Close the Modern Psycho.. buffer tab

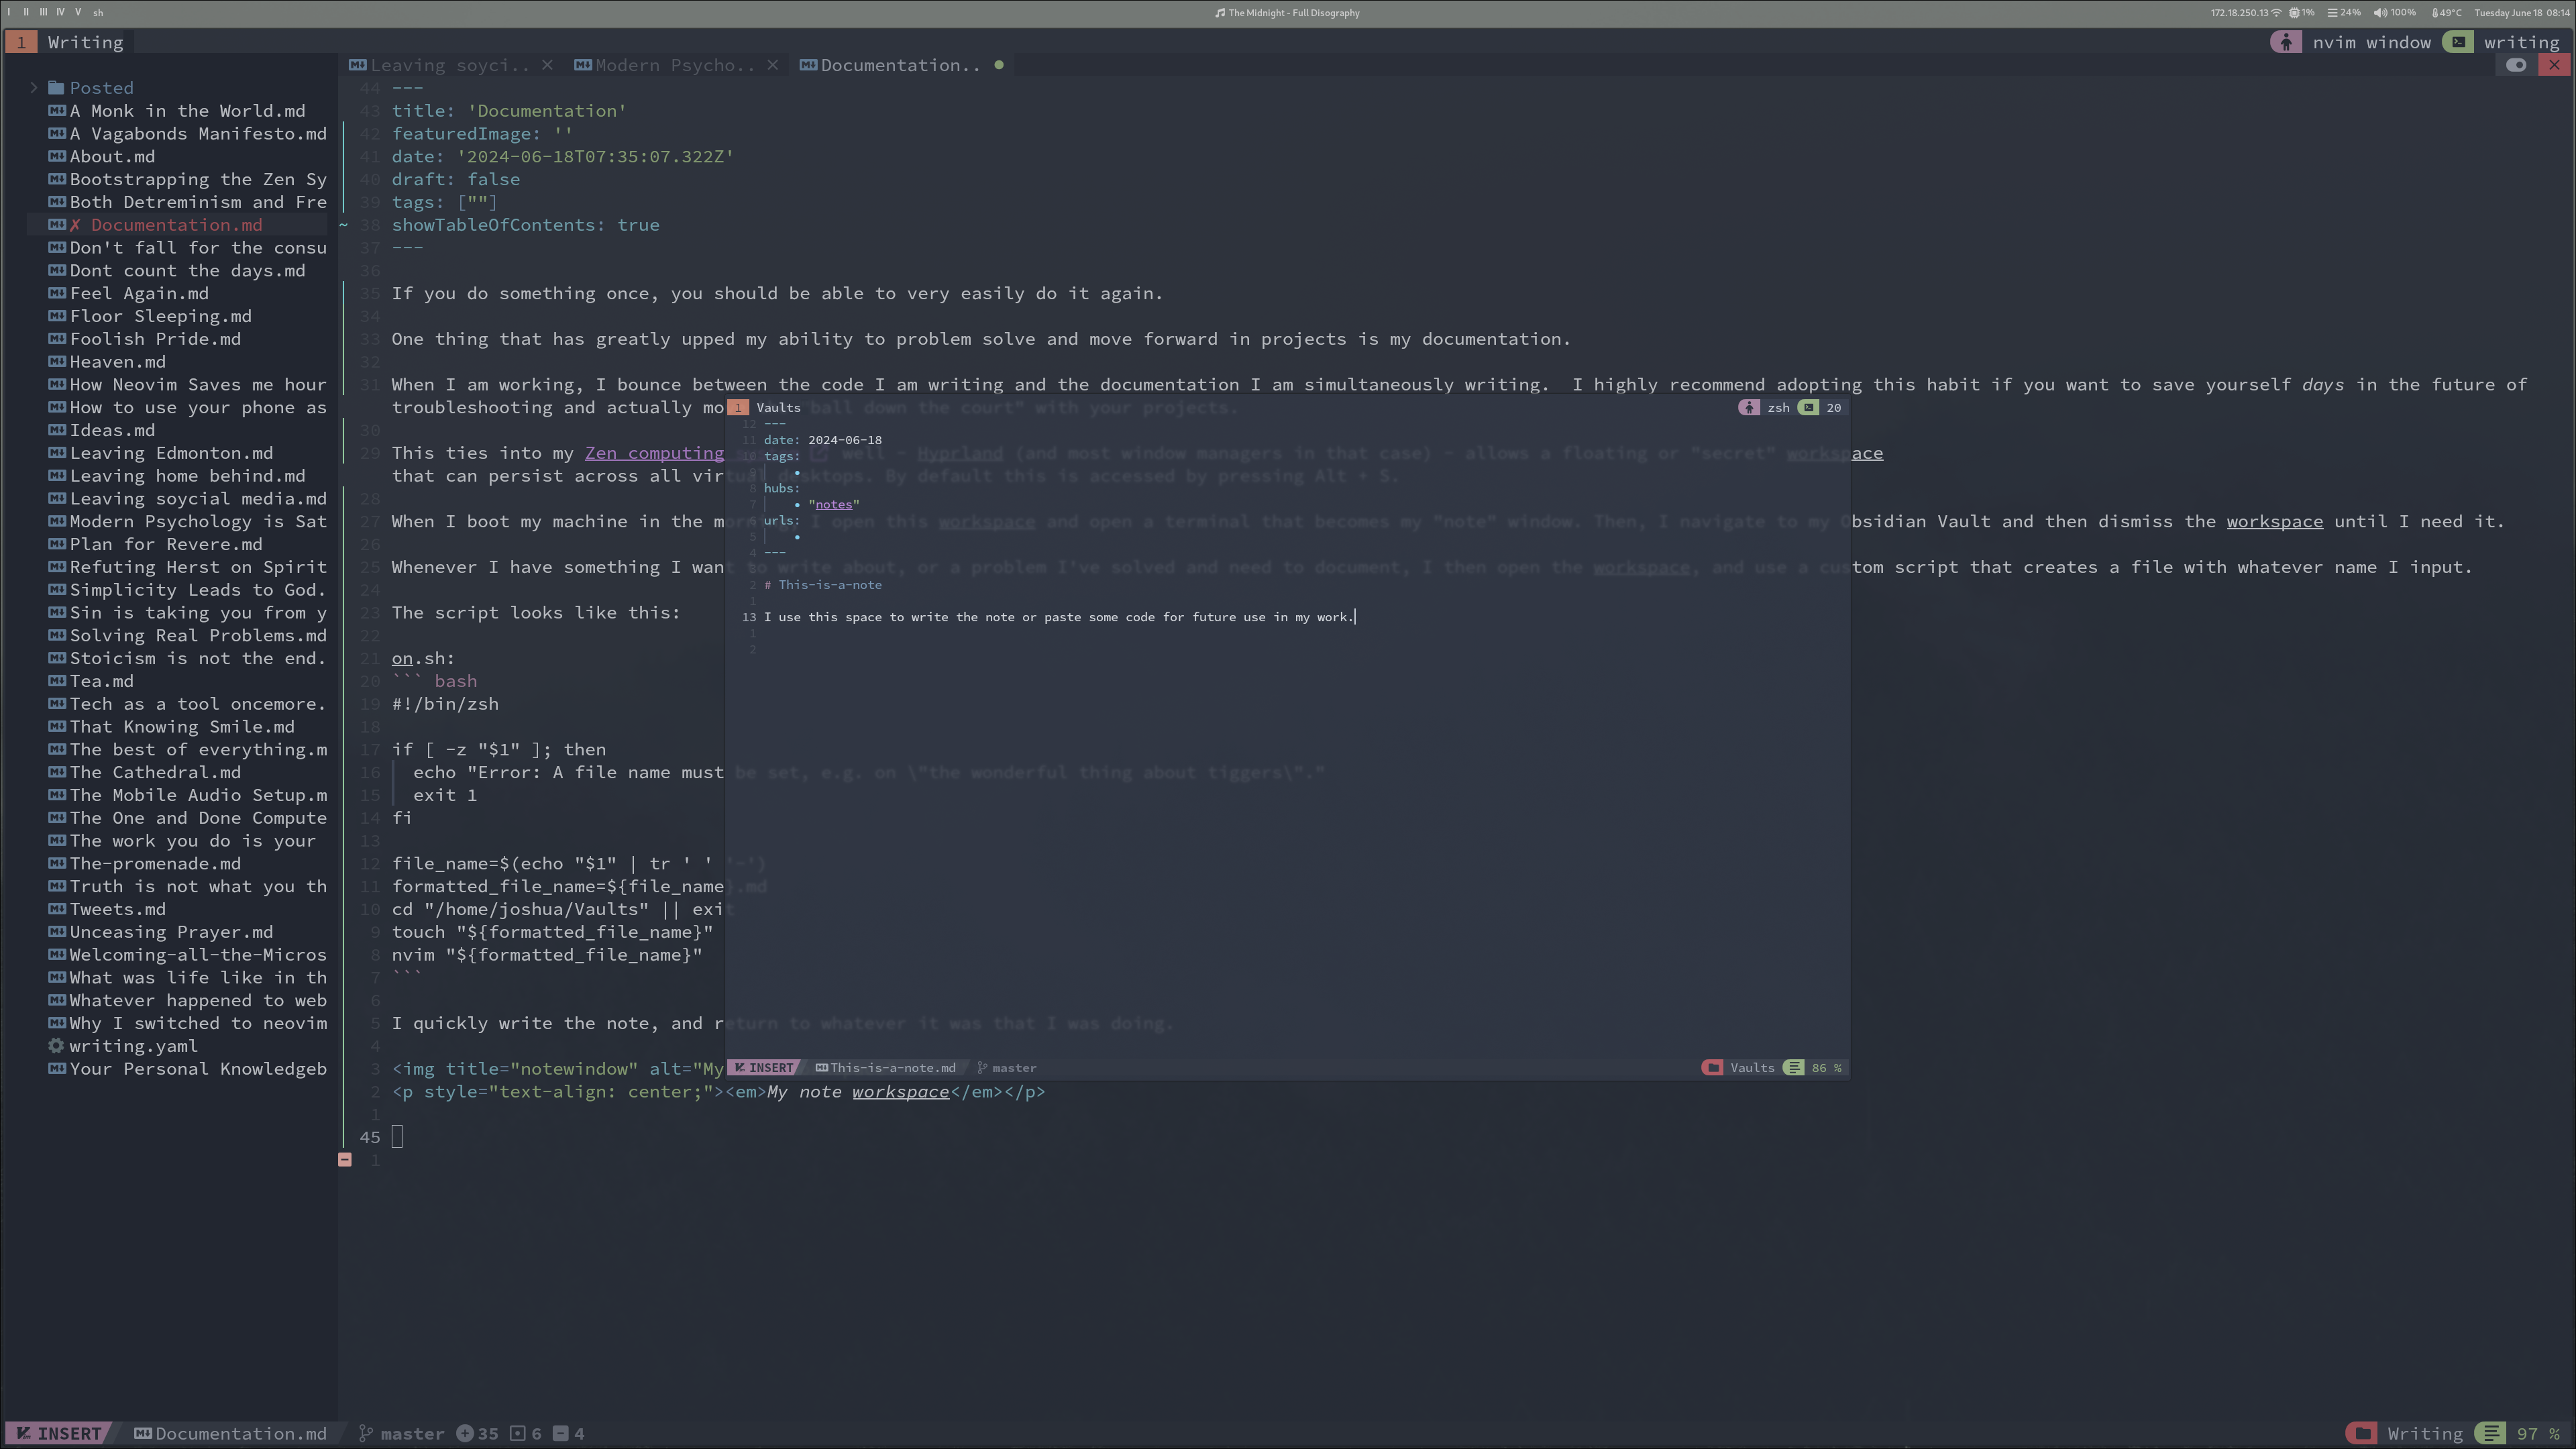click(x=773, y=65)
